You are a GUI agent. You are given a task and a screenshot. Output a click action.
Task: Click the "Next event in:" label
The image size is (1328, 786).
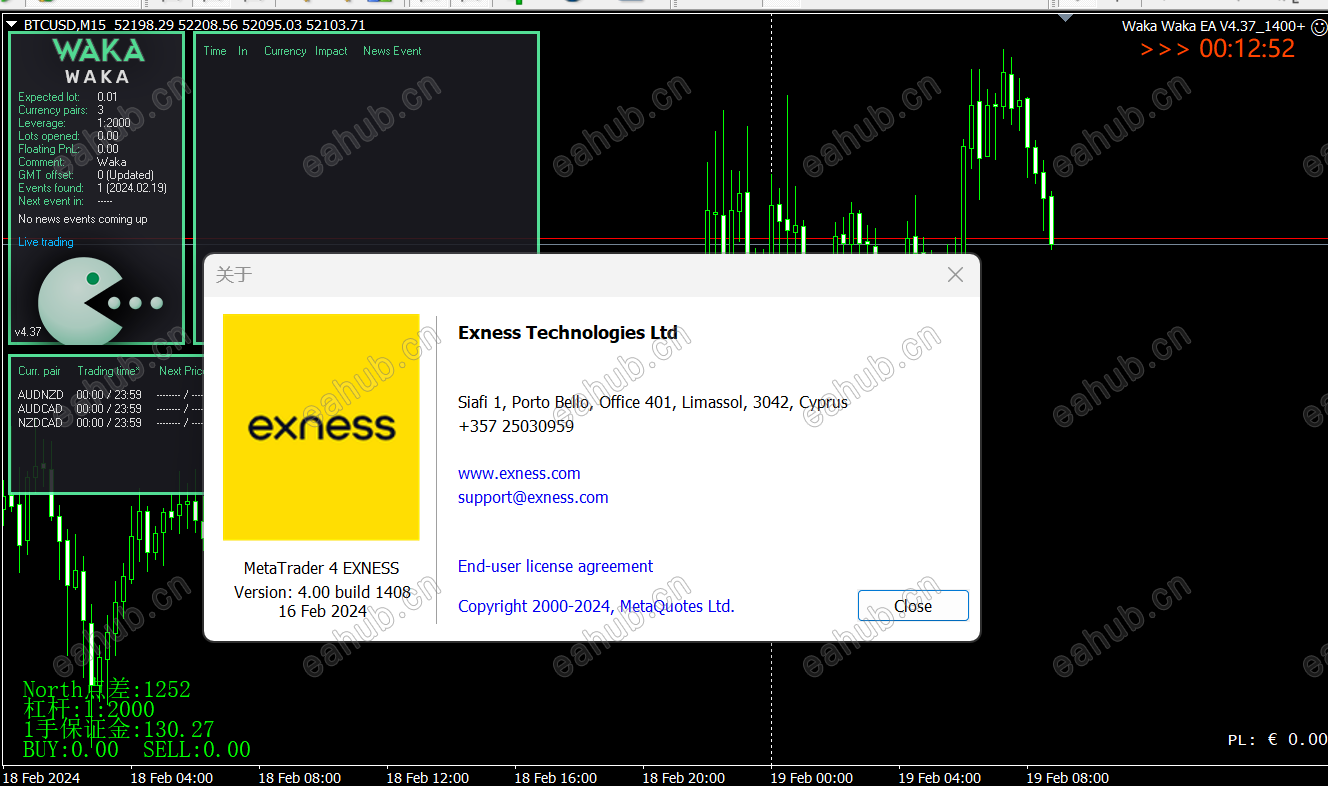coord(51,201)
